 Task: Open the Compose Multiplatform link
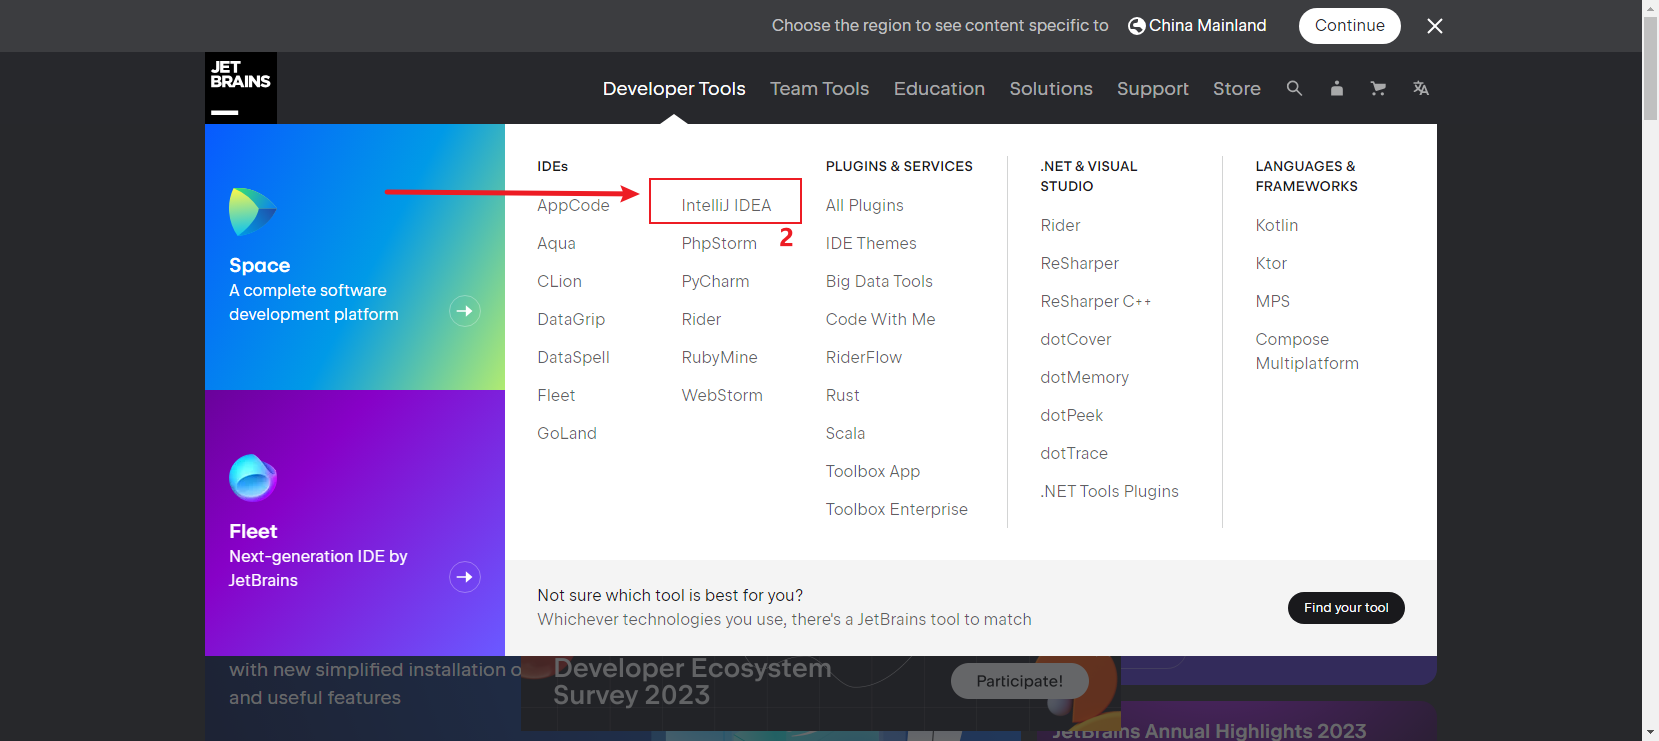(x=1307, y=351)
